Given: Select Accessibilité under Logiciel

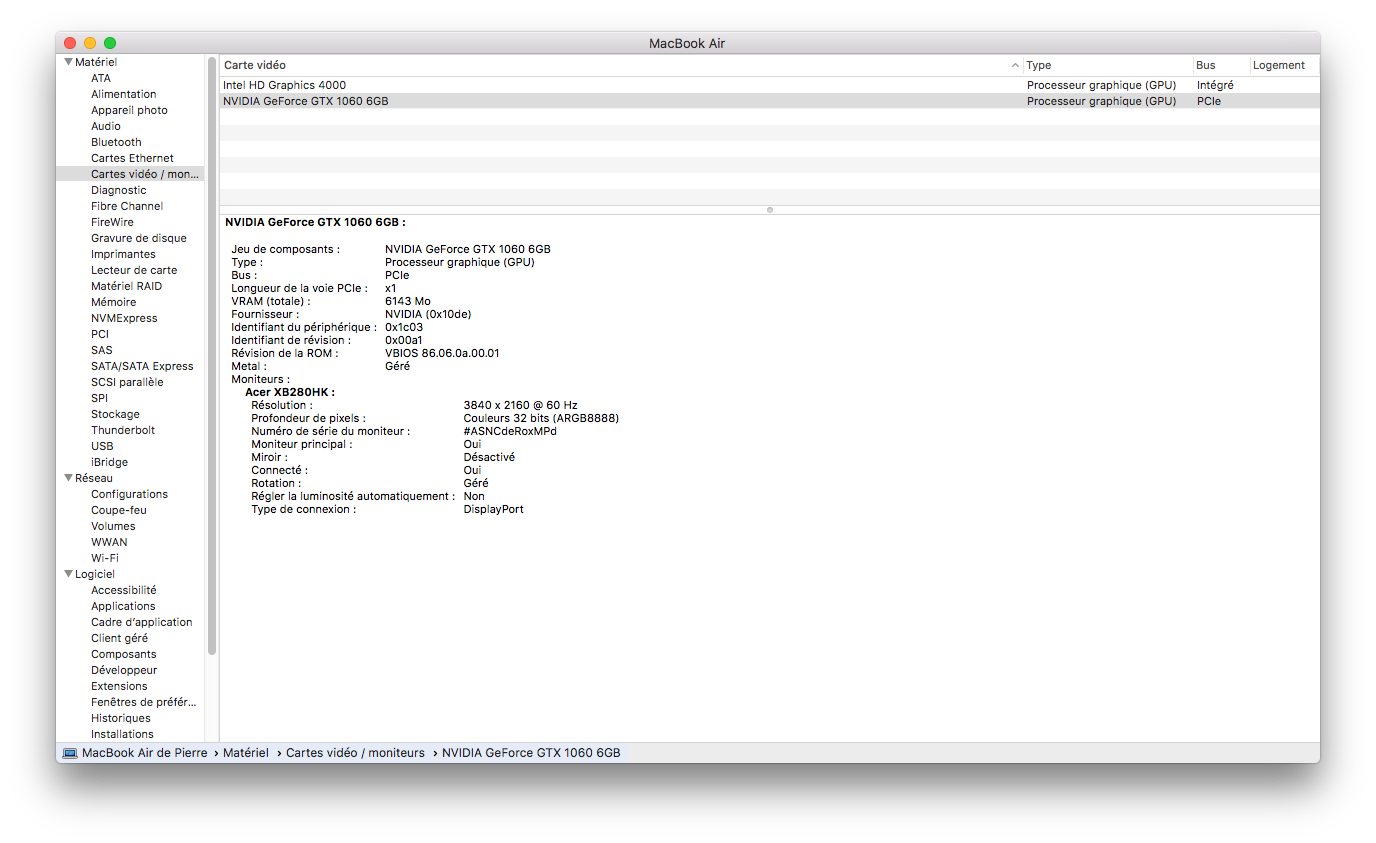Looking at the screenshot, I should coord(124,590).
